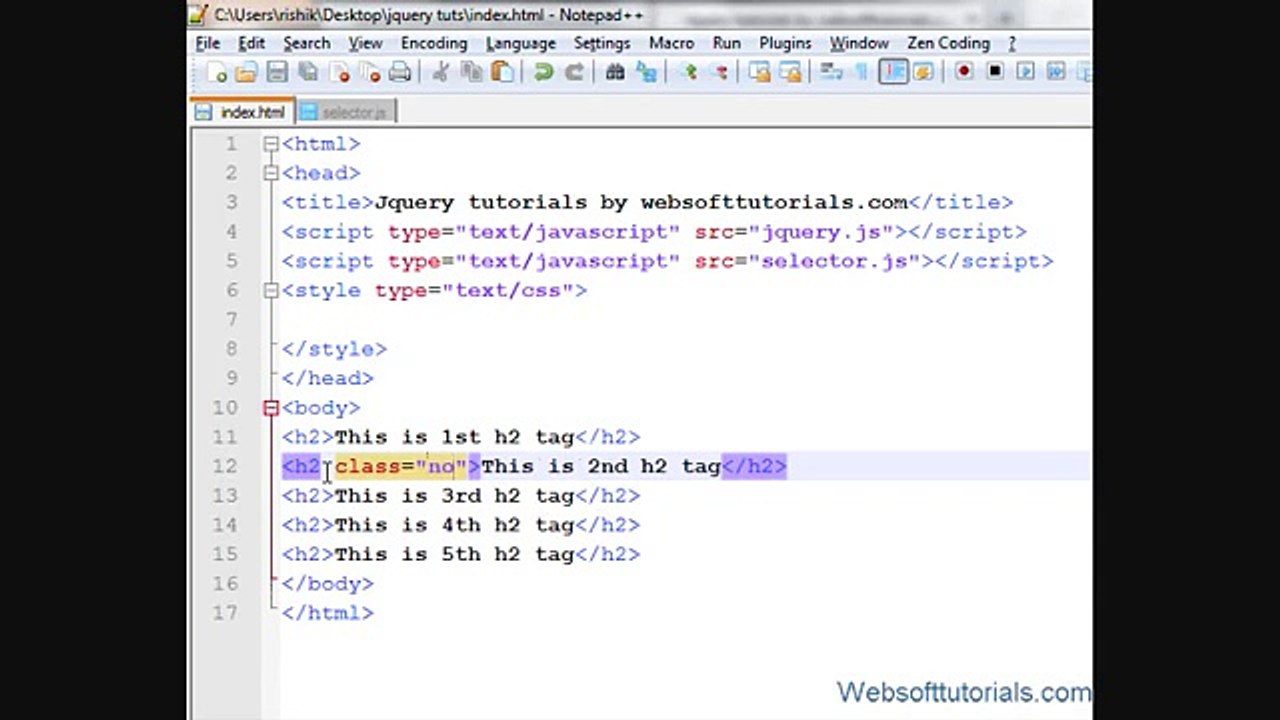Open the Settings menu
Image resolution: width=1280 pixels, height=720 pixels.
(602, 43)
